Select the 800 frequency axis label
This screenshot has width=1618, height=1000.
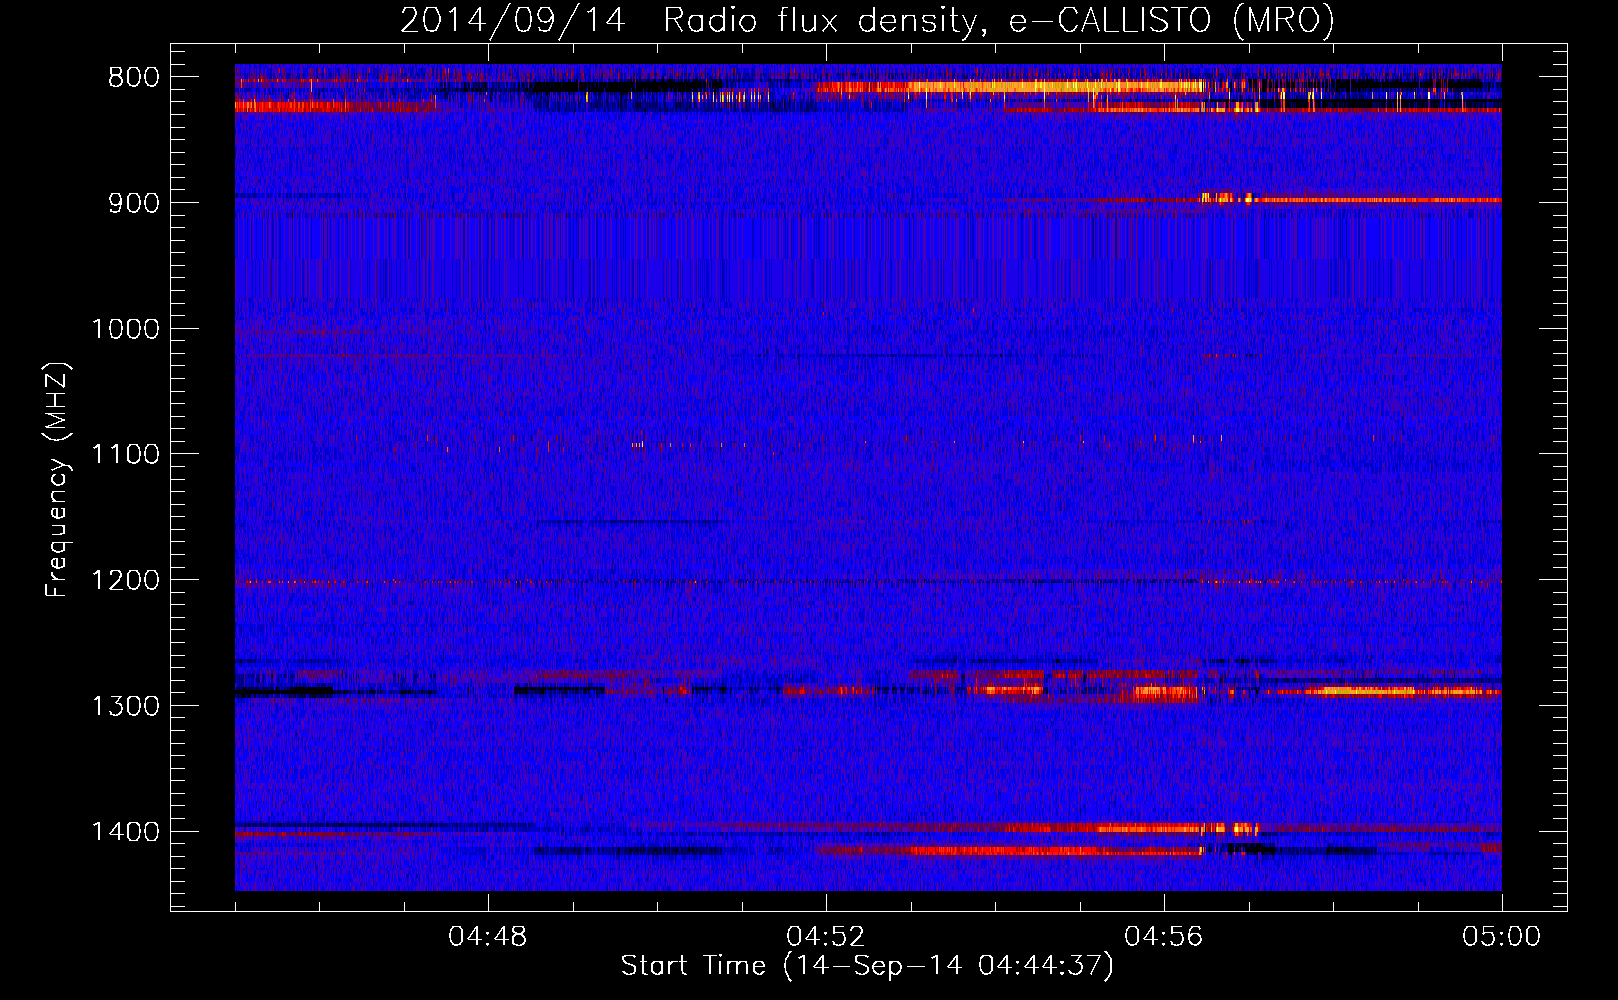tap(133, 78)
